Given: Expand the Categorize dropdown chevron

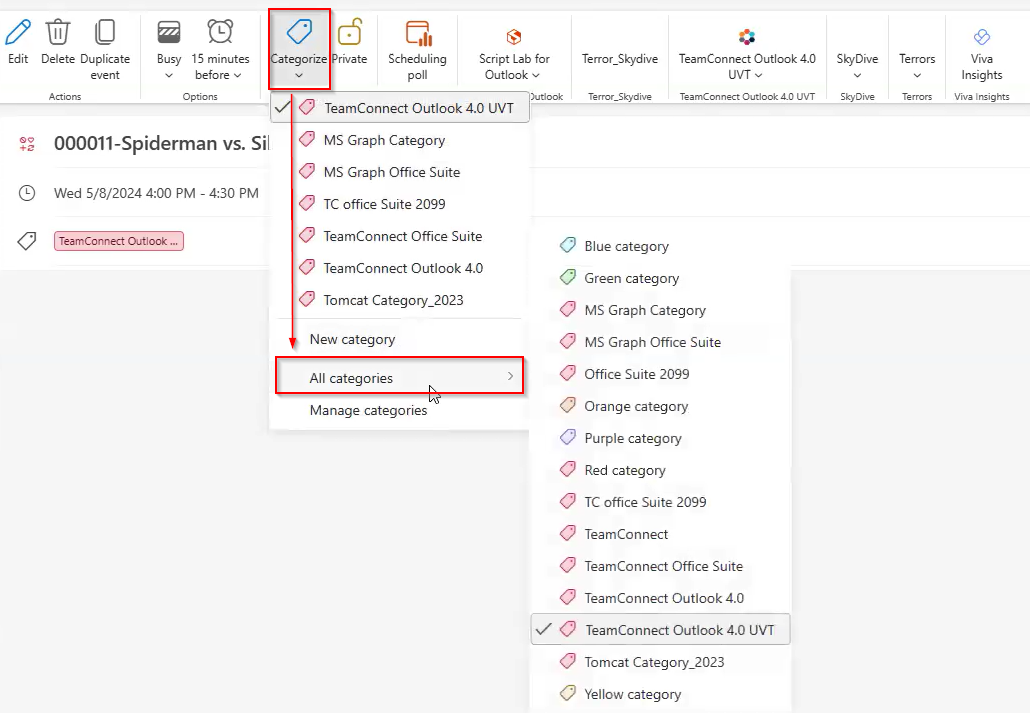Looking at the screenshot, I should coord(299,76).
